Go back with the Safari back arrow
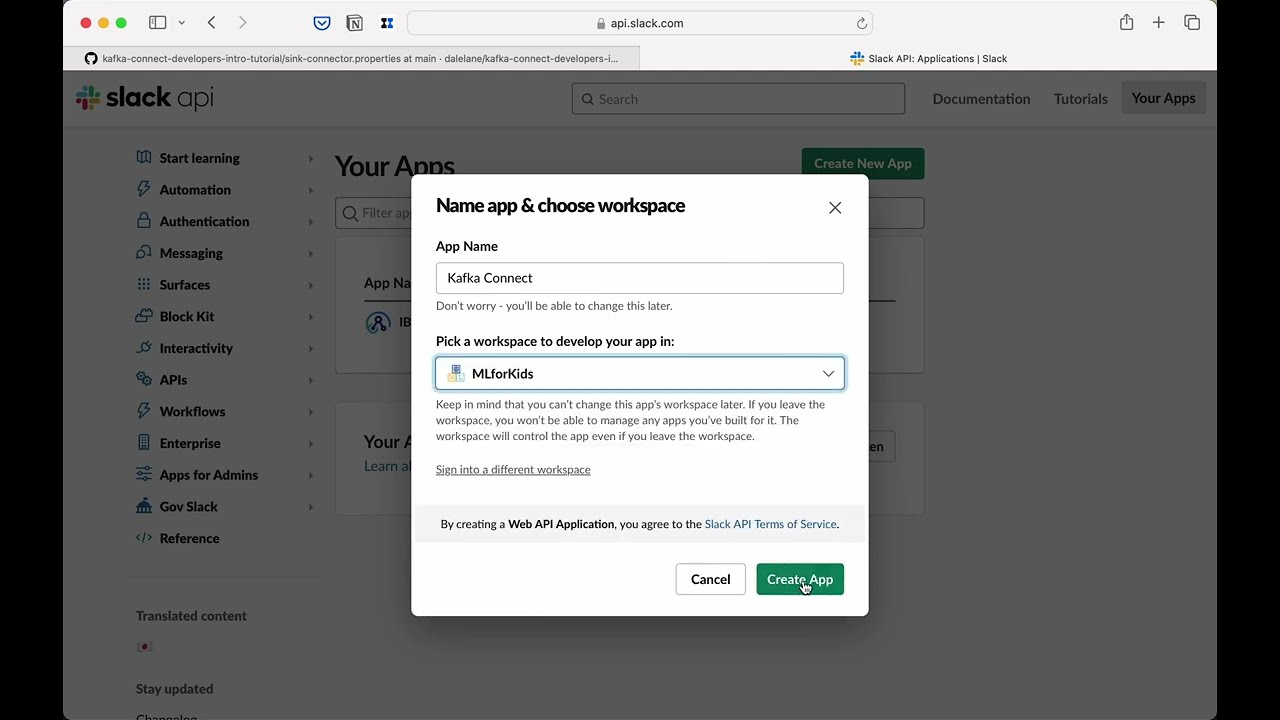1280x720 pixels. click(211, 22)
